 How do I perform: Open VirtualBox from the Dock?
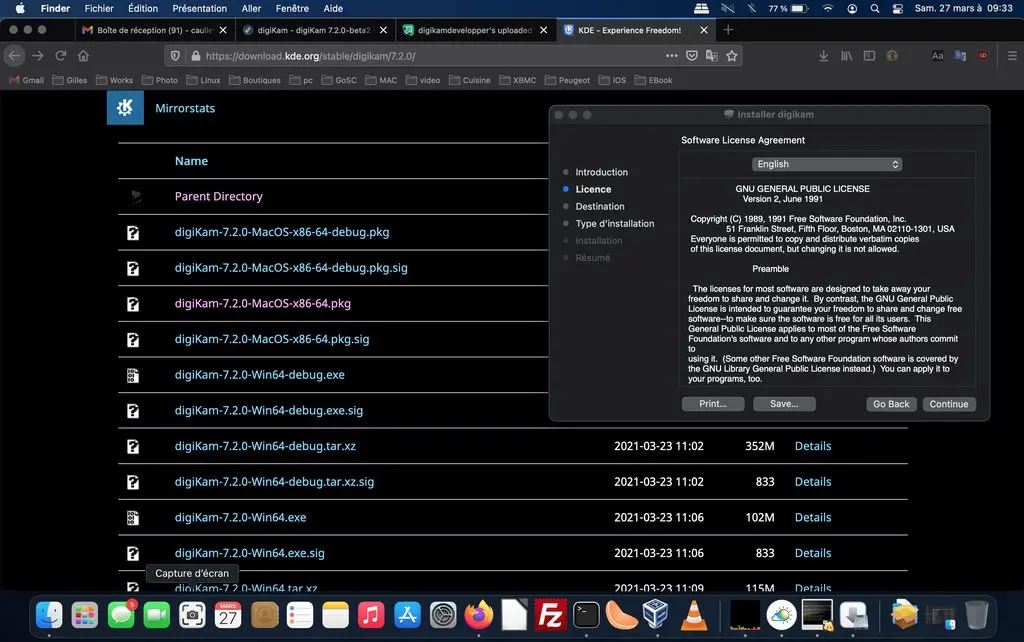pos(657,615)
